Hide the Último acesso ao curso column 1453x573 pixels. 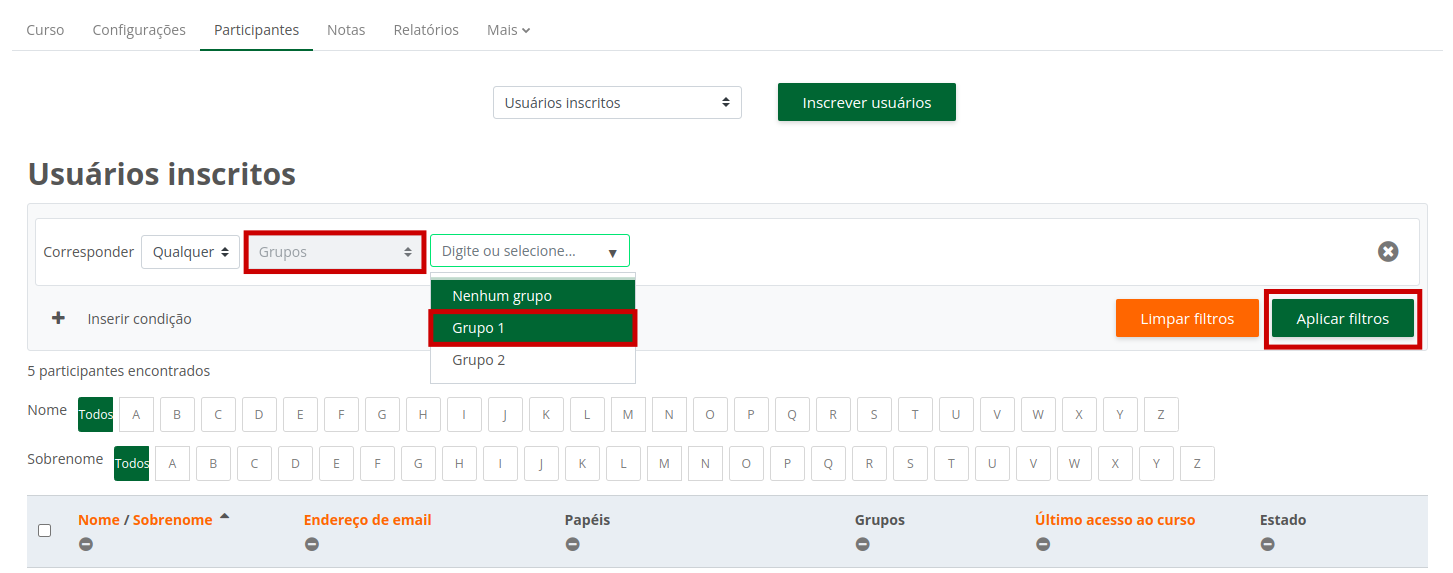(1043, 544)
